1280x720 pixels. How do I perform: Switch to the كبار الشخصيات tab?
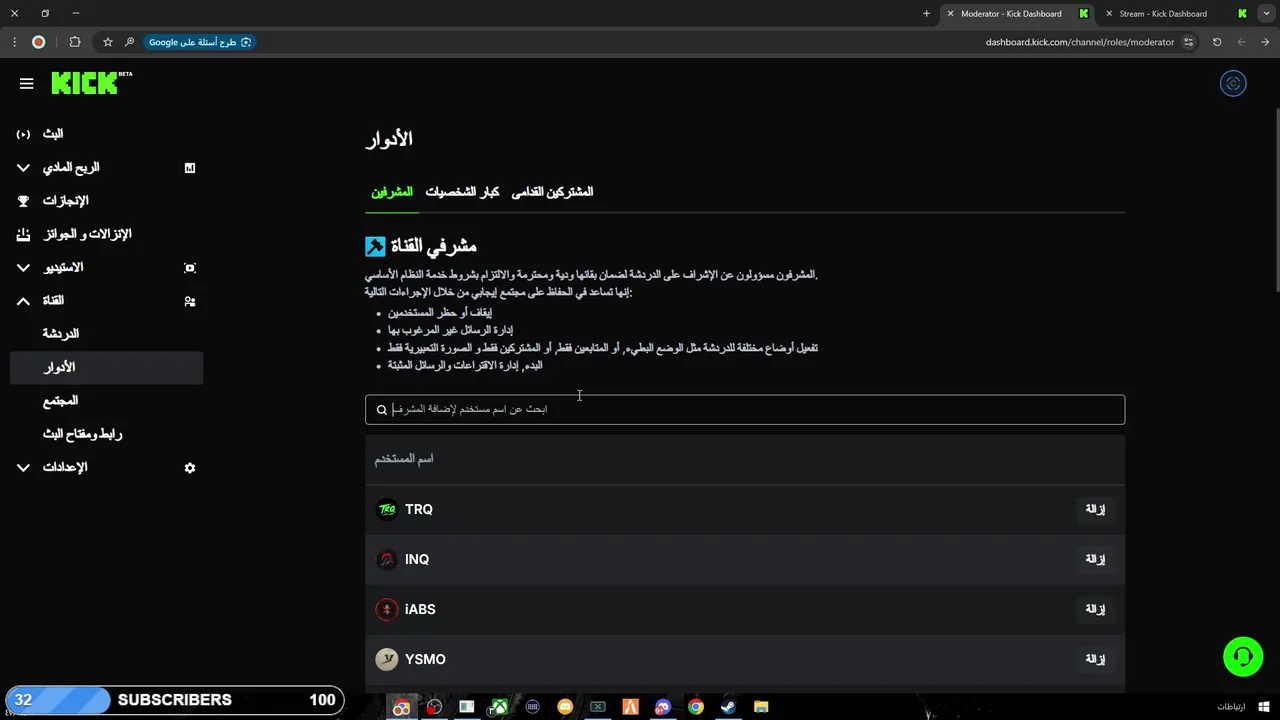462,192
